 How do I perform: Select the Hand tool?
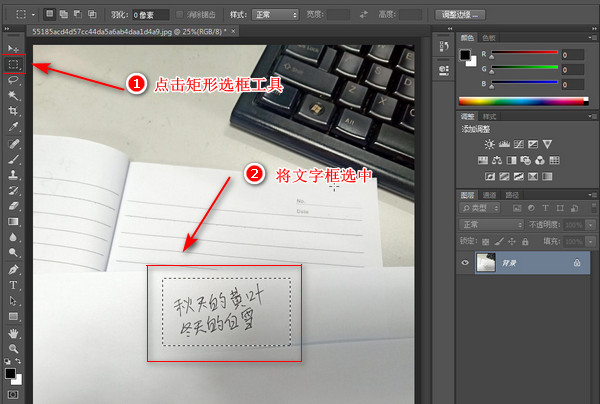(13, 334)
